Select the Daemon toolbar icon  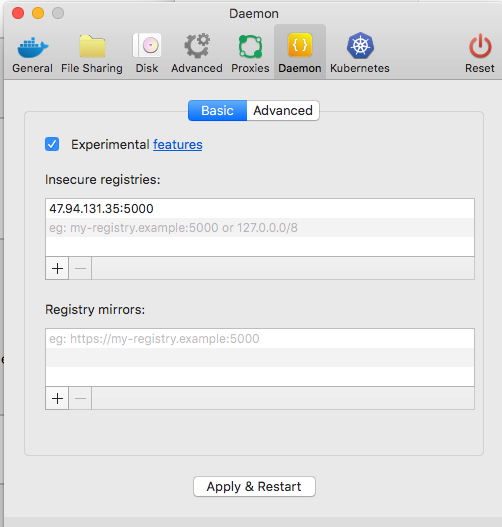click(x=300, y=45)
